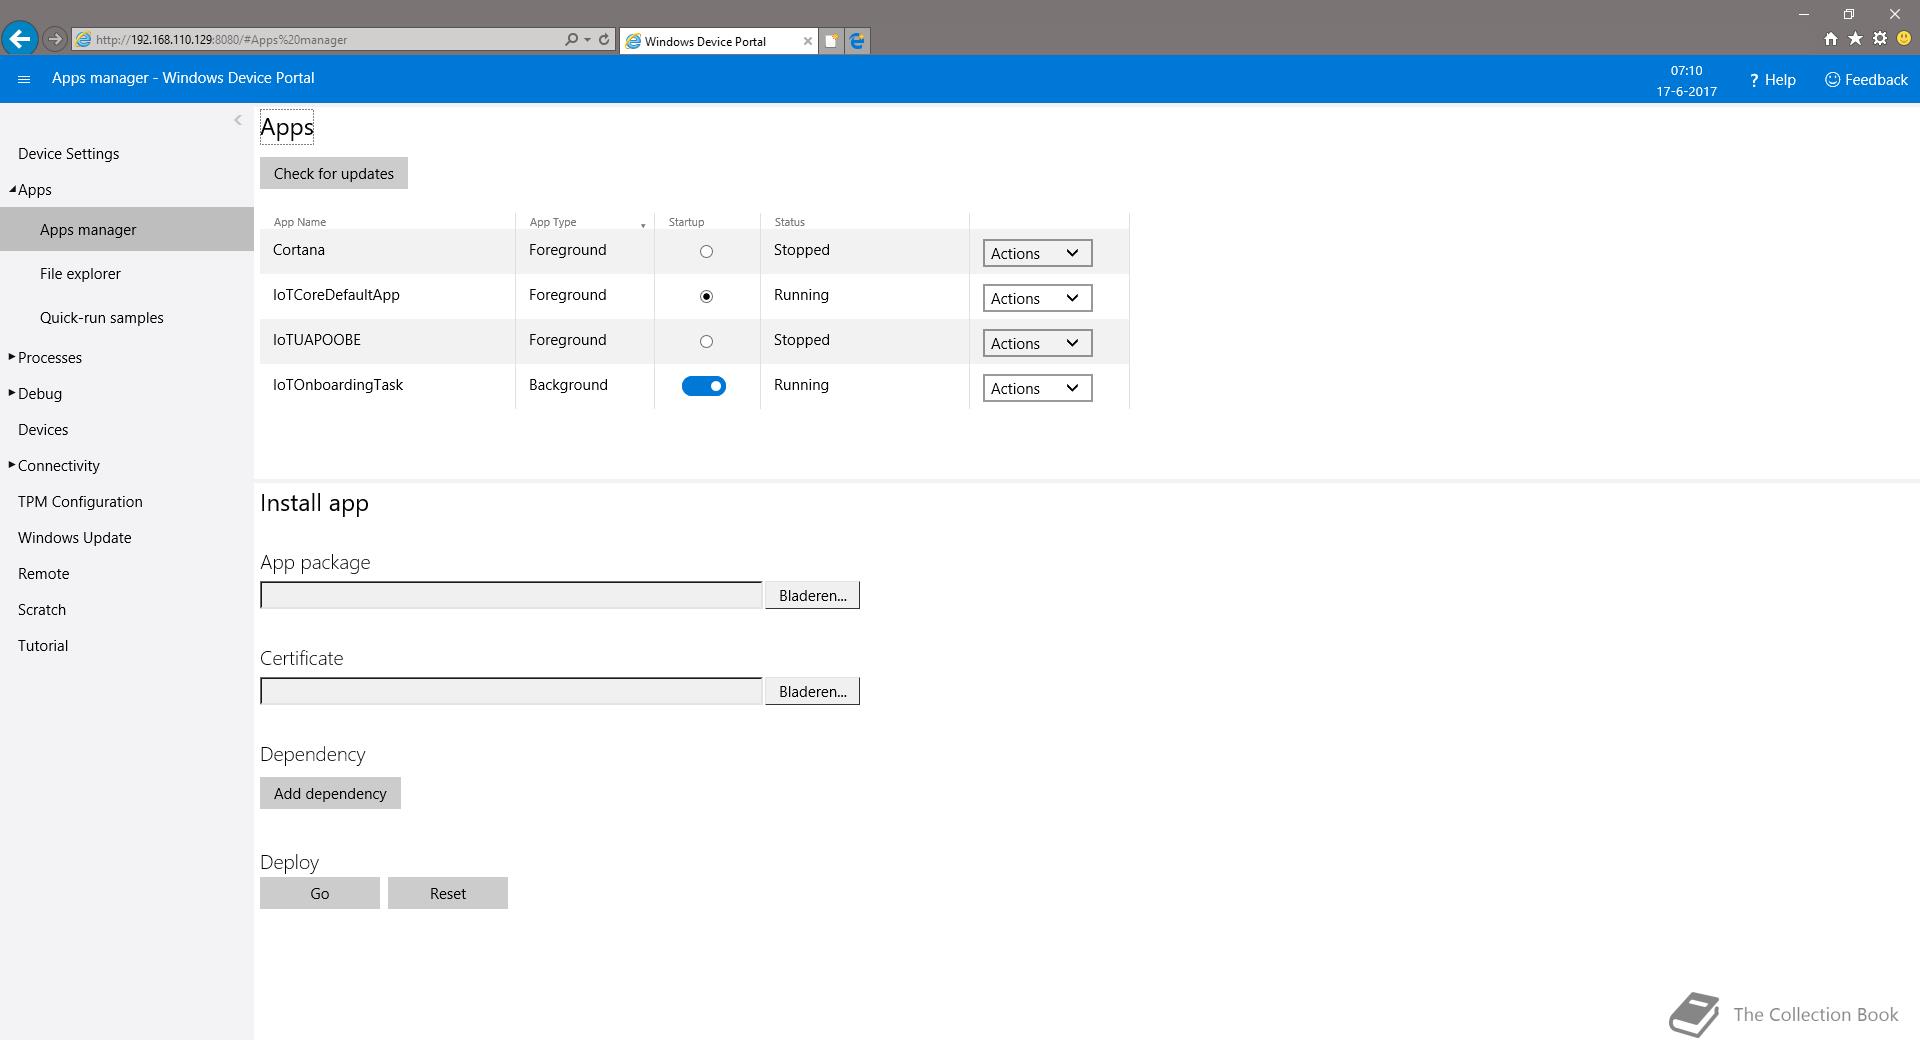Open Windows Update in the sidebar

[75, 538]
